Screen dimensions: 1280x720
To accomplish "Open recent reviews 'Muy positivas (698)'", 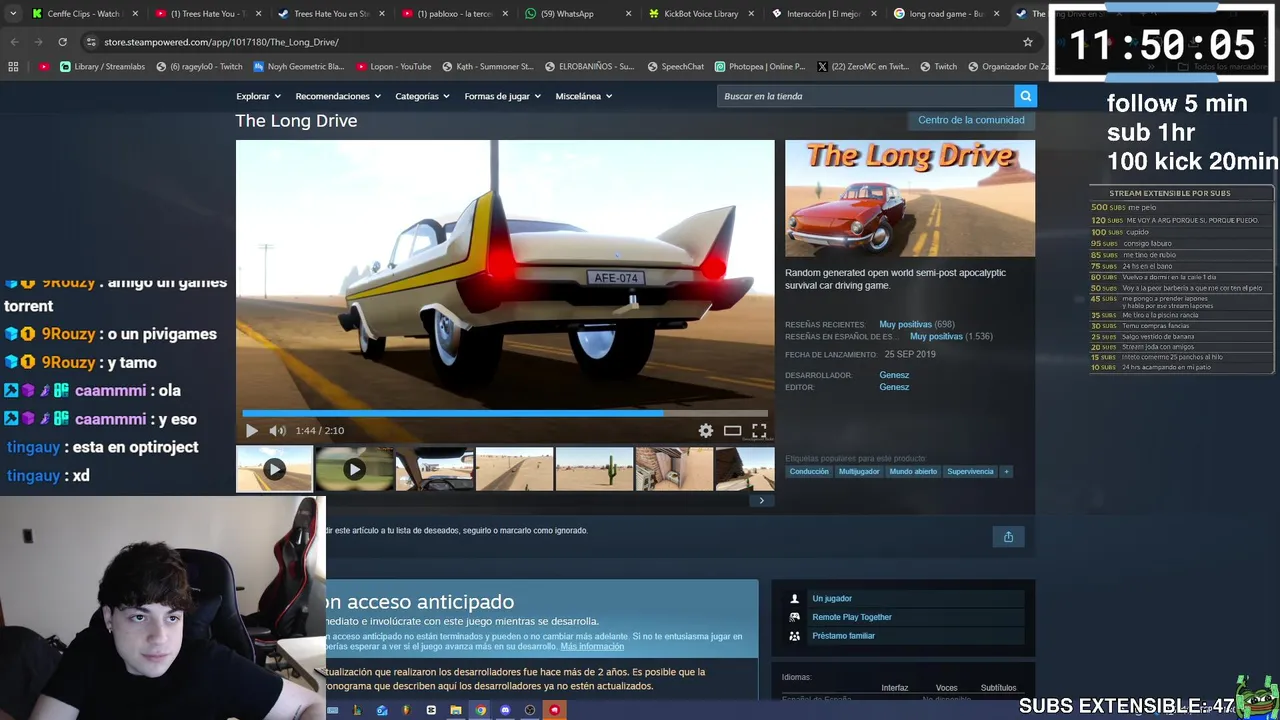I will 916,325.
